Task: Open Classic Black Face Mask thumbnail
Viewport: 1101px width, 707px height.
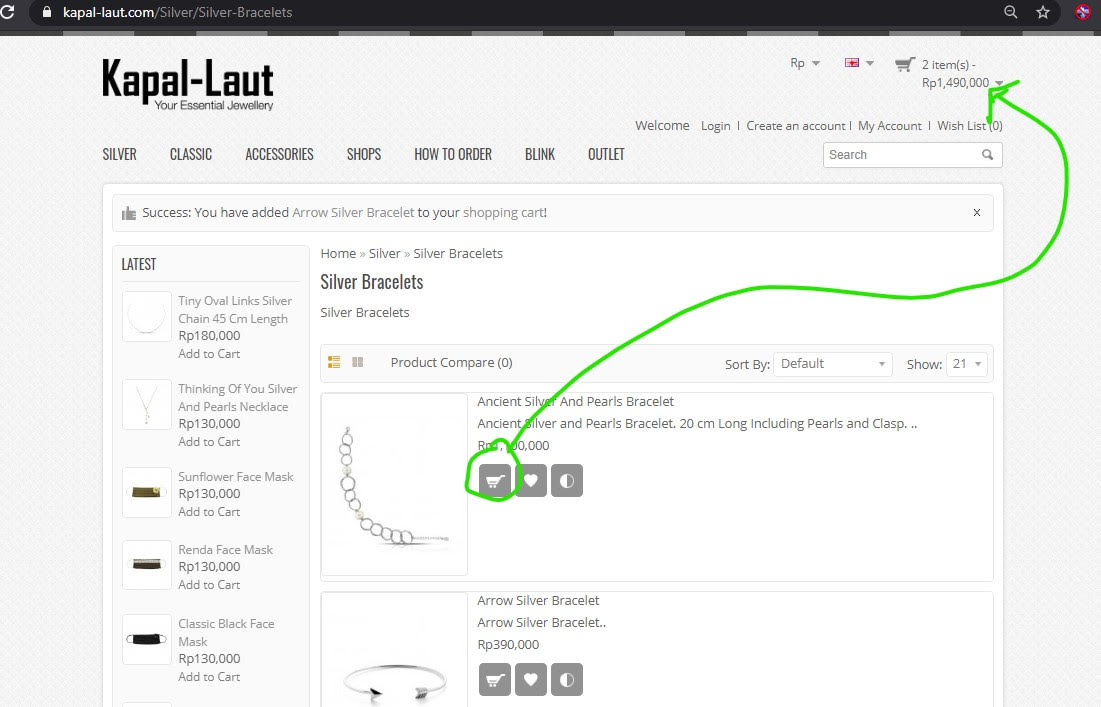Action: (147, 640)
